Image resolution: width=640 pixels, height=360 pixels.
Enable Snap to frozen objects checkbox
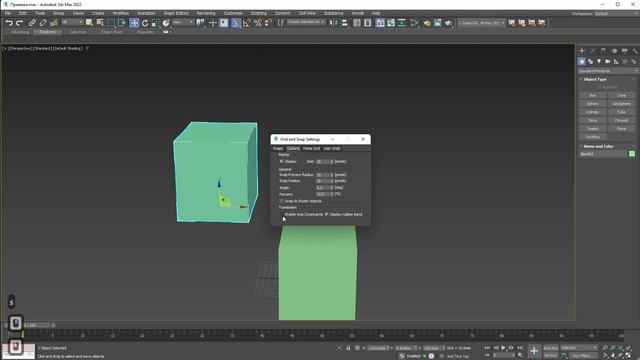point(282,201)
